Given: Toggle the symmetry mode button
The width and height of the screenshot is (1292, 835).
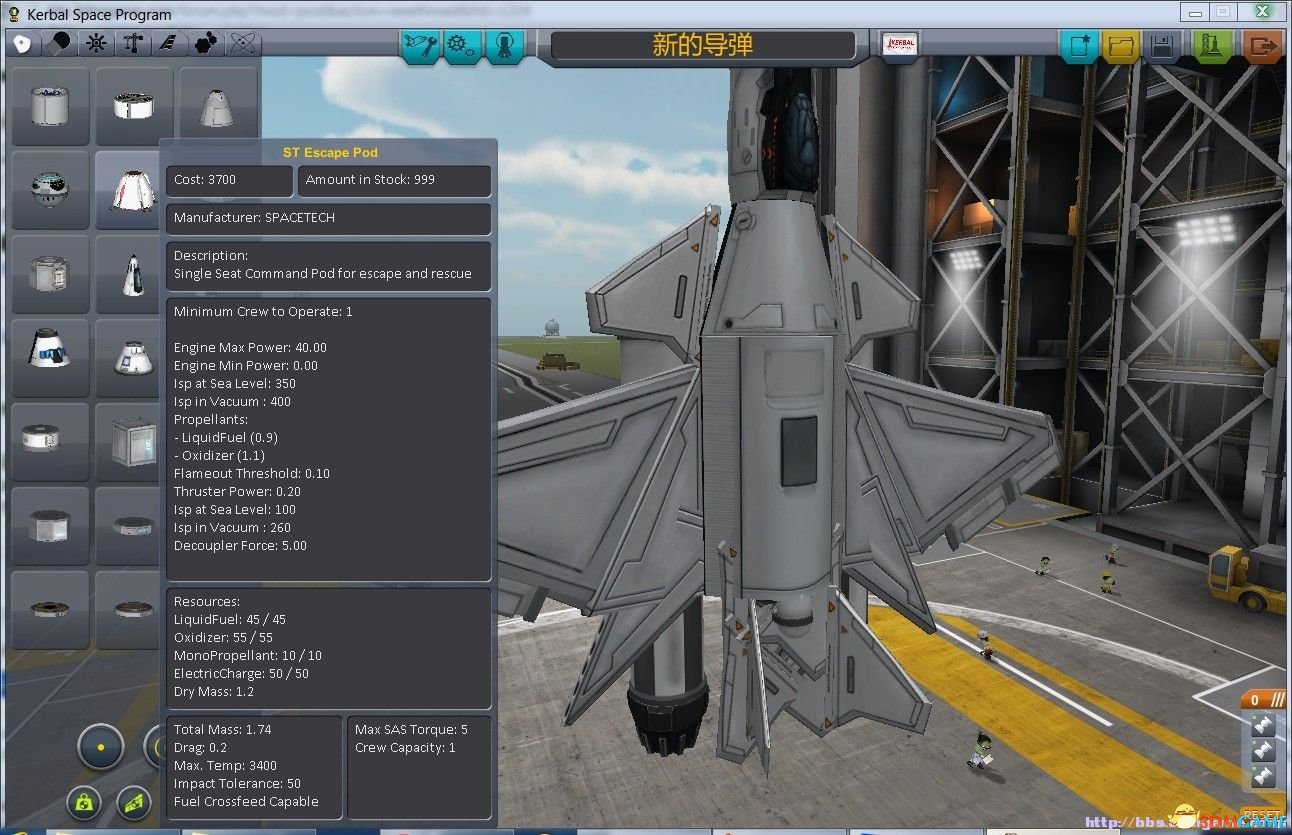Looking at the screenshot, I should [101, 746].
